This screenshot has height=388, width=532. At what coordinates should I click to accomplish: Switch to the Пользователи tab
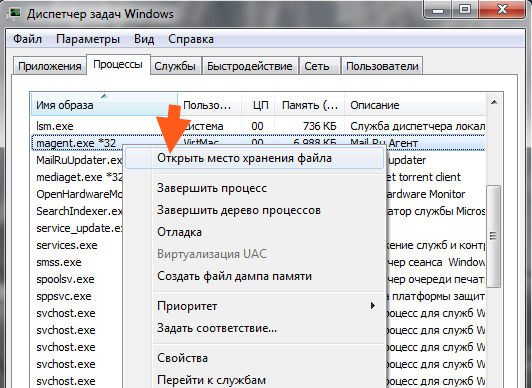(x=382, y=66)
